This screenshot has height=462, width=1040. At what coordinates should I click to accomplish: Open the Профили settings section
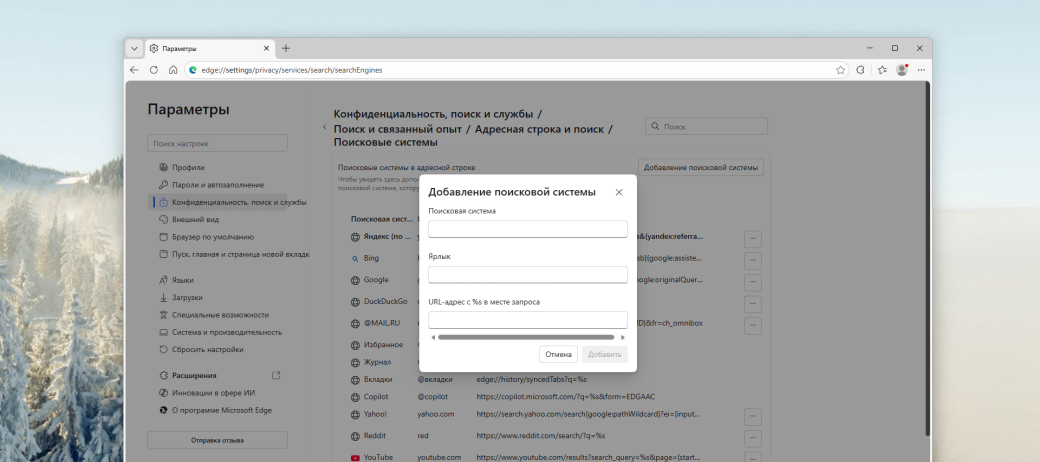[x=188, y=167]
